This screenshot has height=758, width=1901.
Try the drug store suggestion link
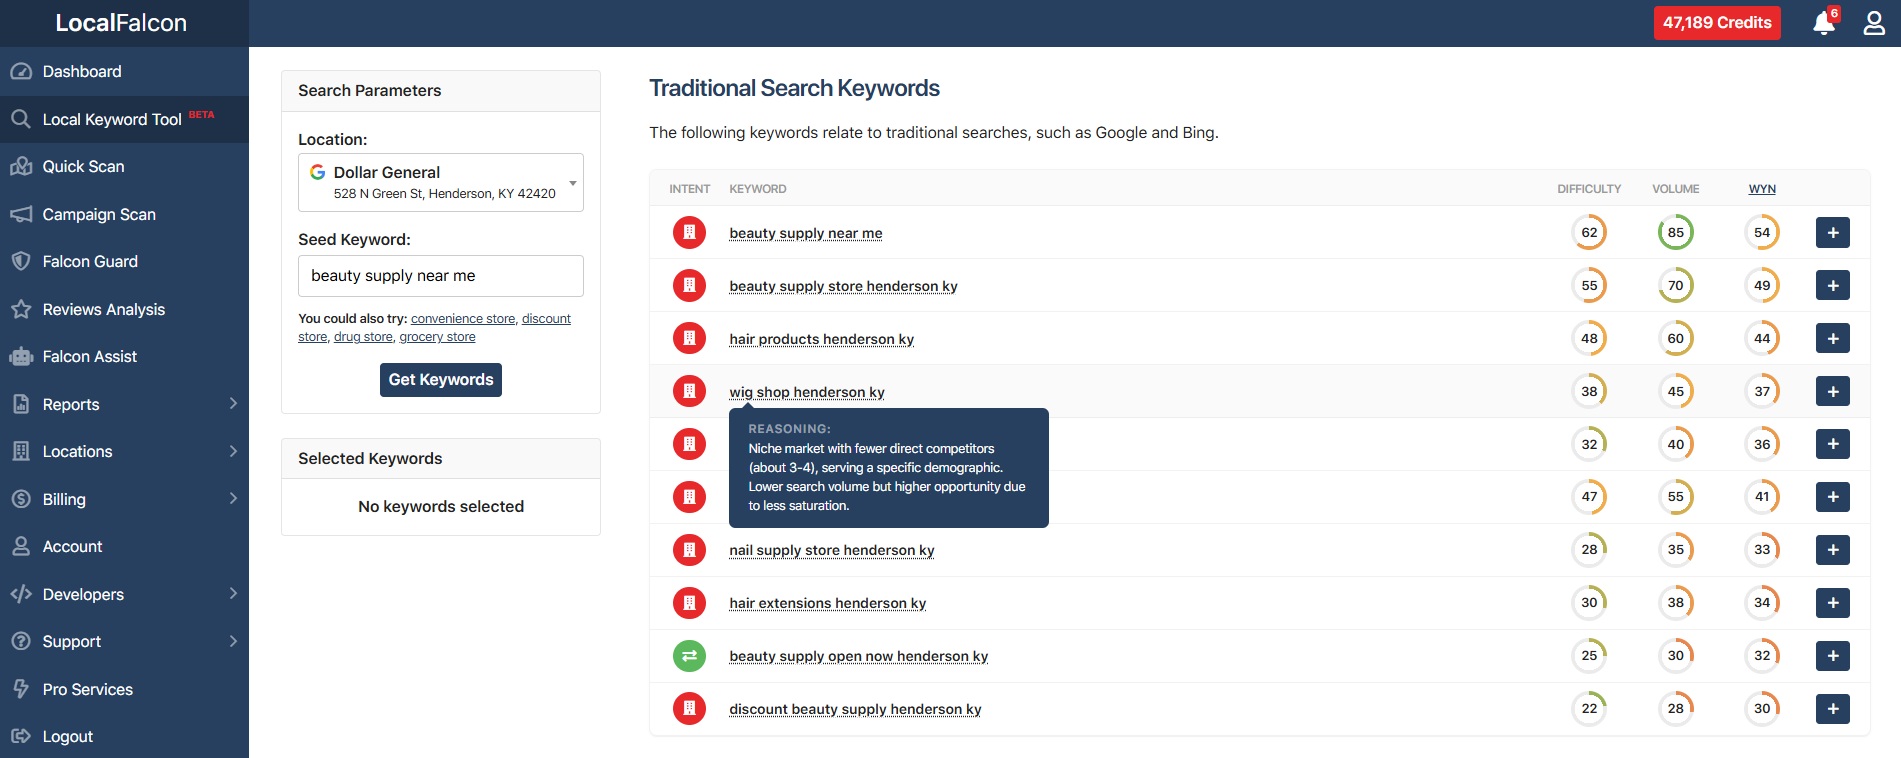click(363, 337)
